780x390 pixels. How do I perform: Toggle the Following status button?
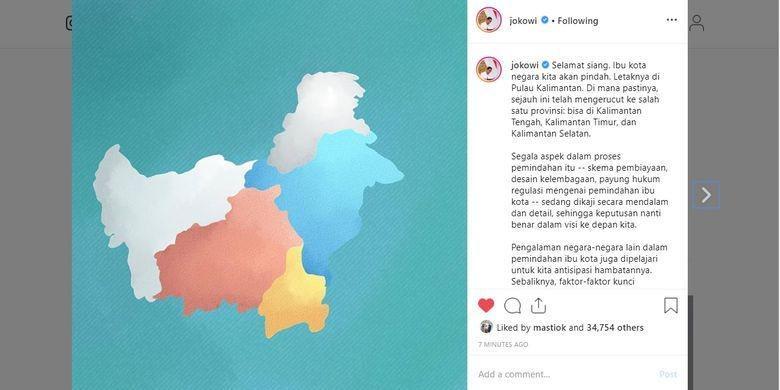point(578,21)
